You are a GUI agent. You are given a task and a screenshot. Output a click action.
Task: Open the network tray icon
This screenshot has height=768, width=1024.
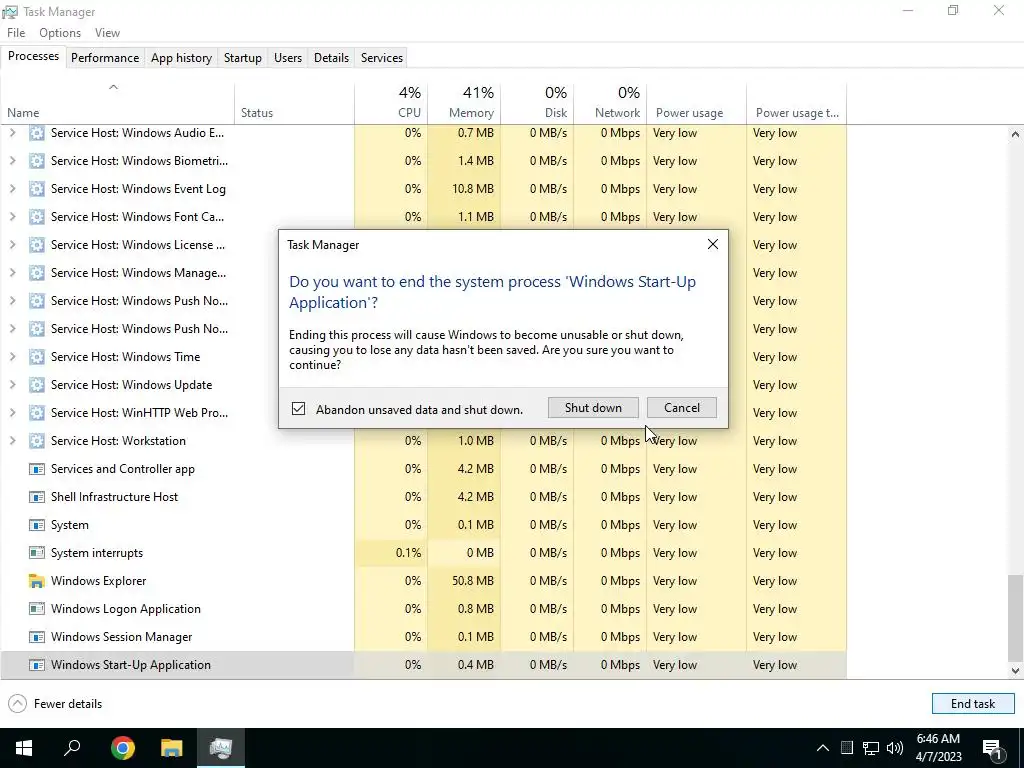coord(871,748)
